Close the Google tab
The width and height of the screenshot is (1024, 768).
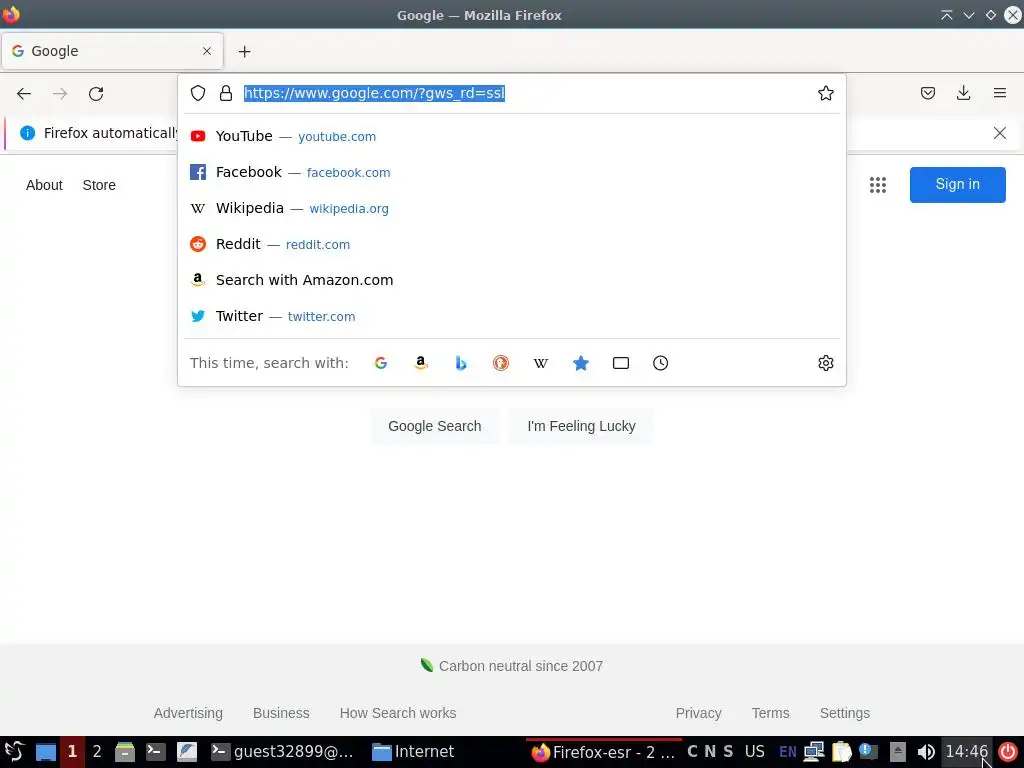(207, 51)
